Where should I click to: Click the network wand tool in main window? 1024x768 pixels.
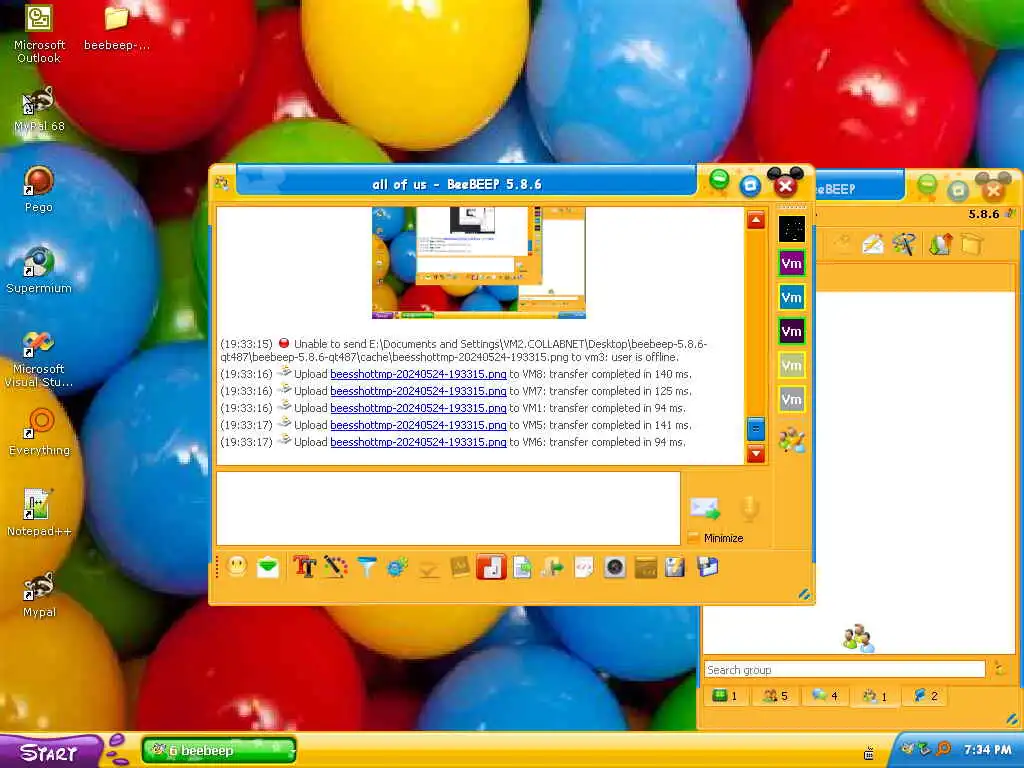point(904,245)
